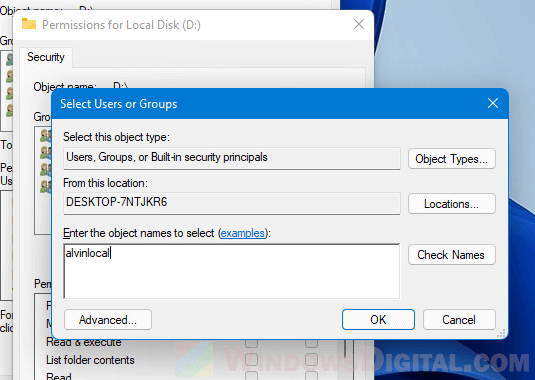The width and height of the screenshot is (535, 380).
Task: Click the Locations button
Action: coord(452,204)
